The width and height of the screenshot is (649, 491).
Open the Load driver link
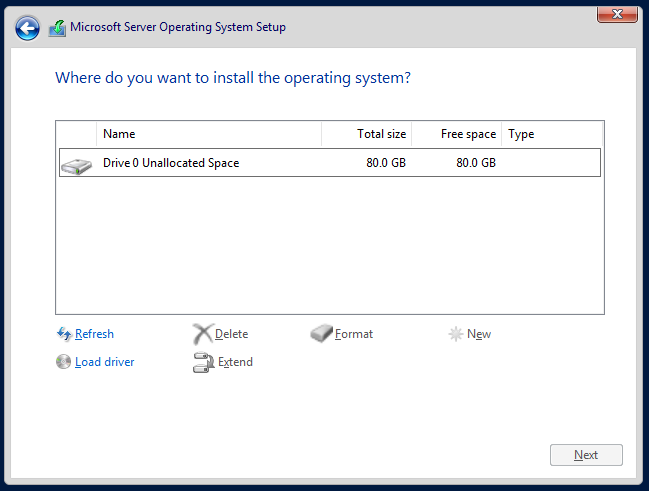(105, 362)
